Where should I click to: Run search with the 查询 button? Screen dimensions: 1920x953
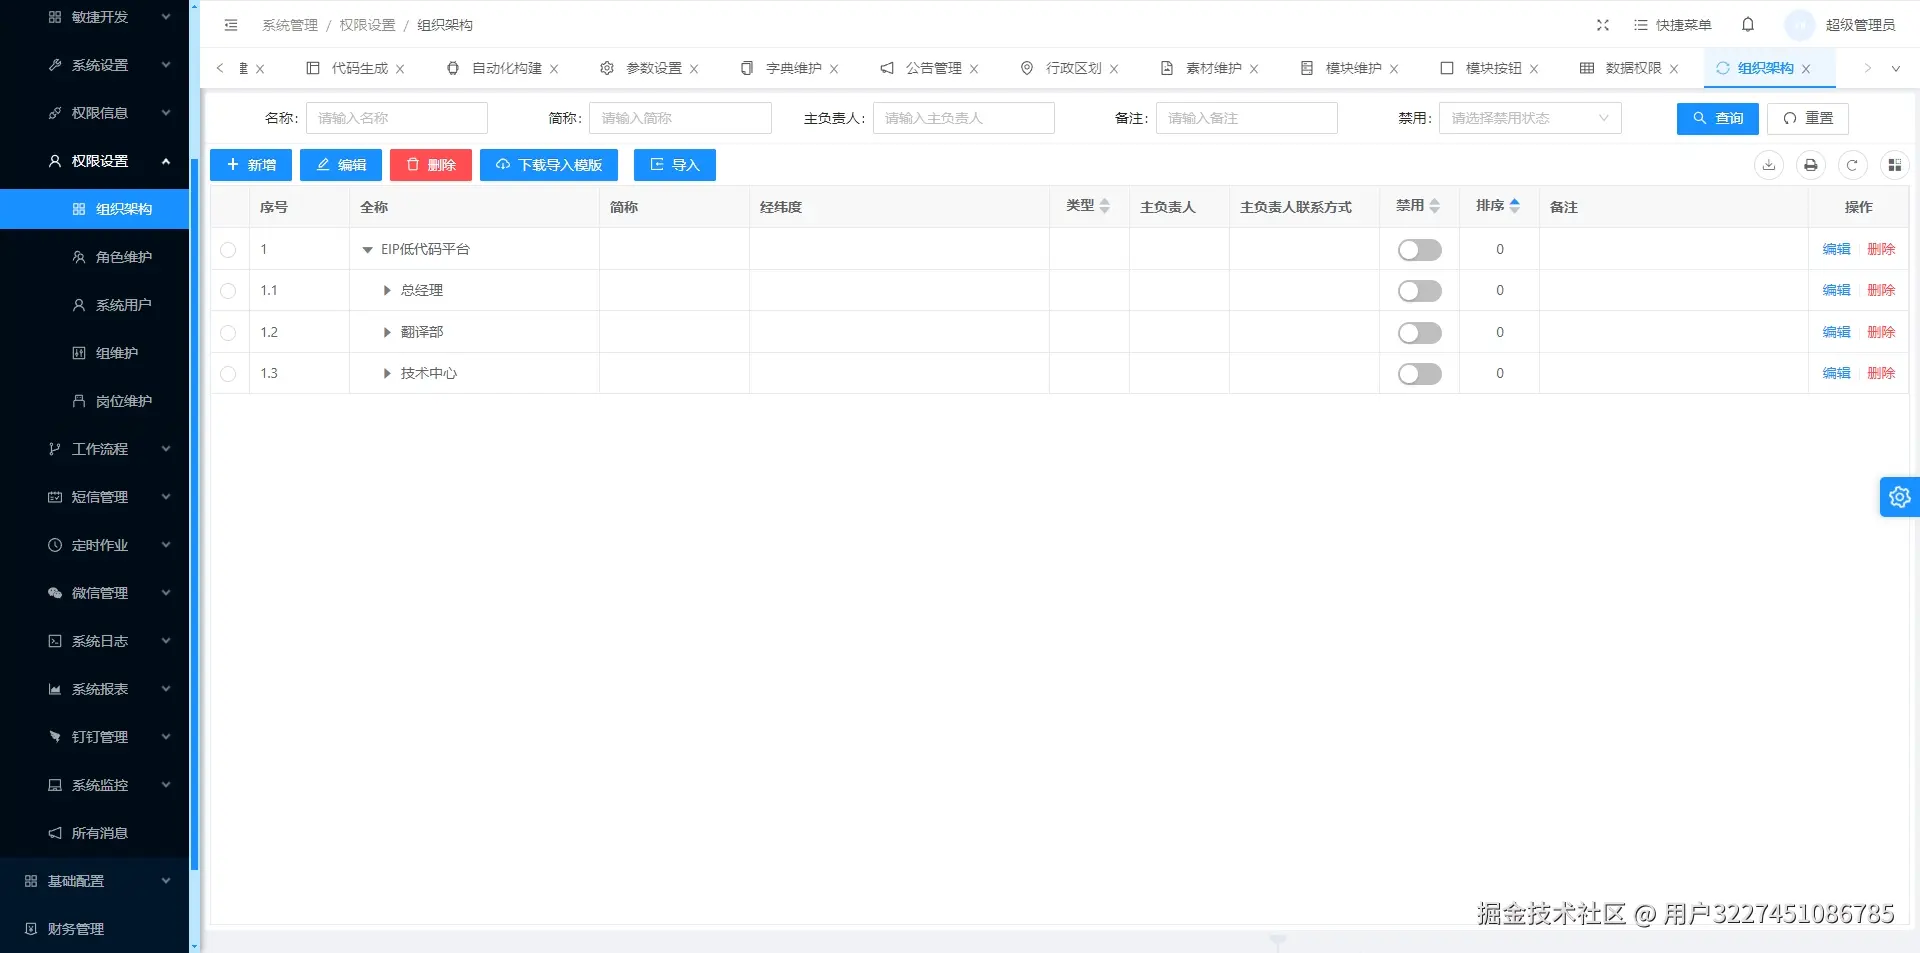[x=1718, y=118]
